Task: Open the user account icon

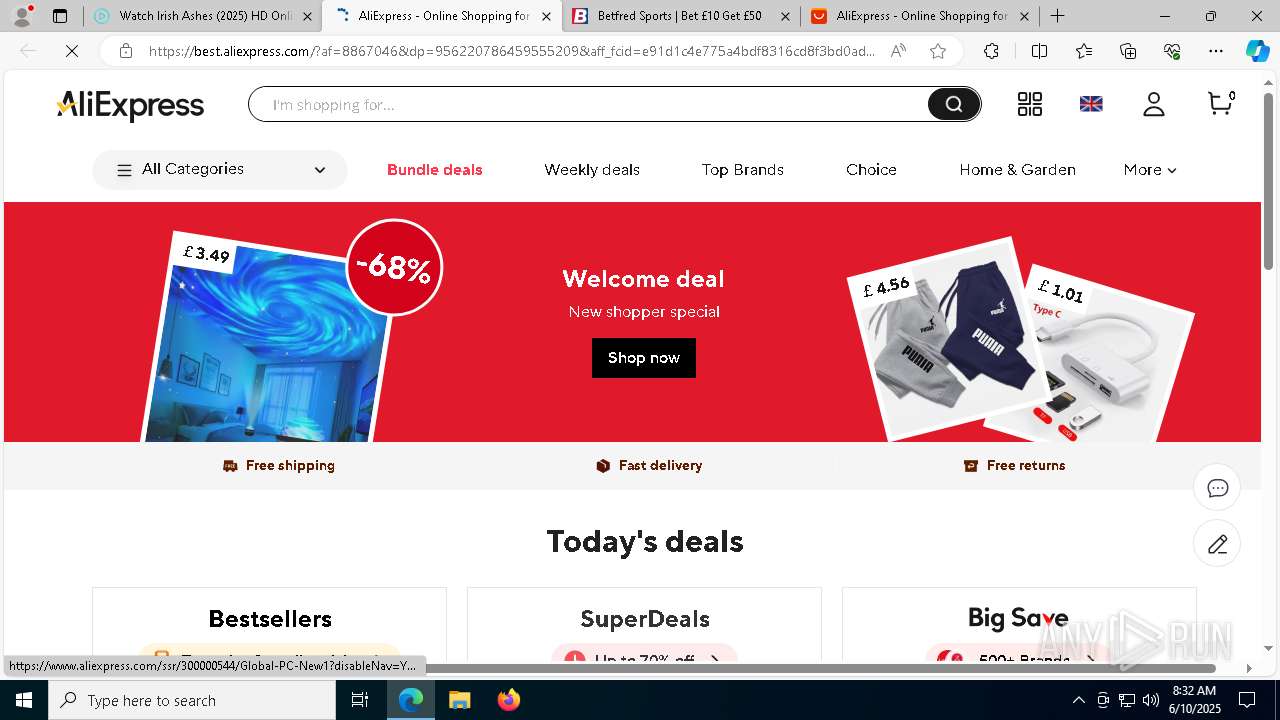Action: pos(1154,104)
